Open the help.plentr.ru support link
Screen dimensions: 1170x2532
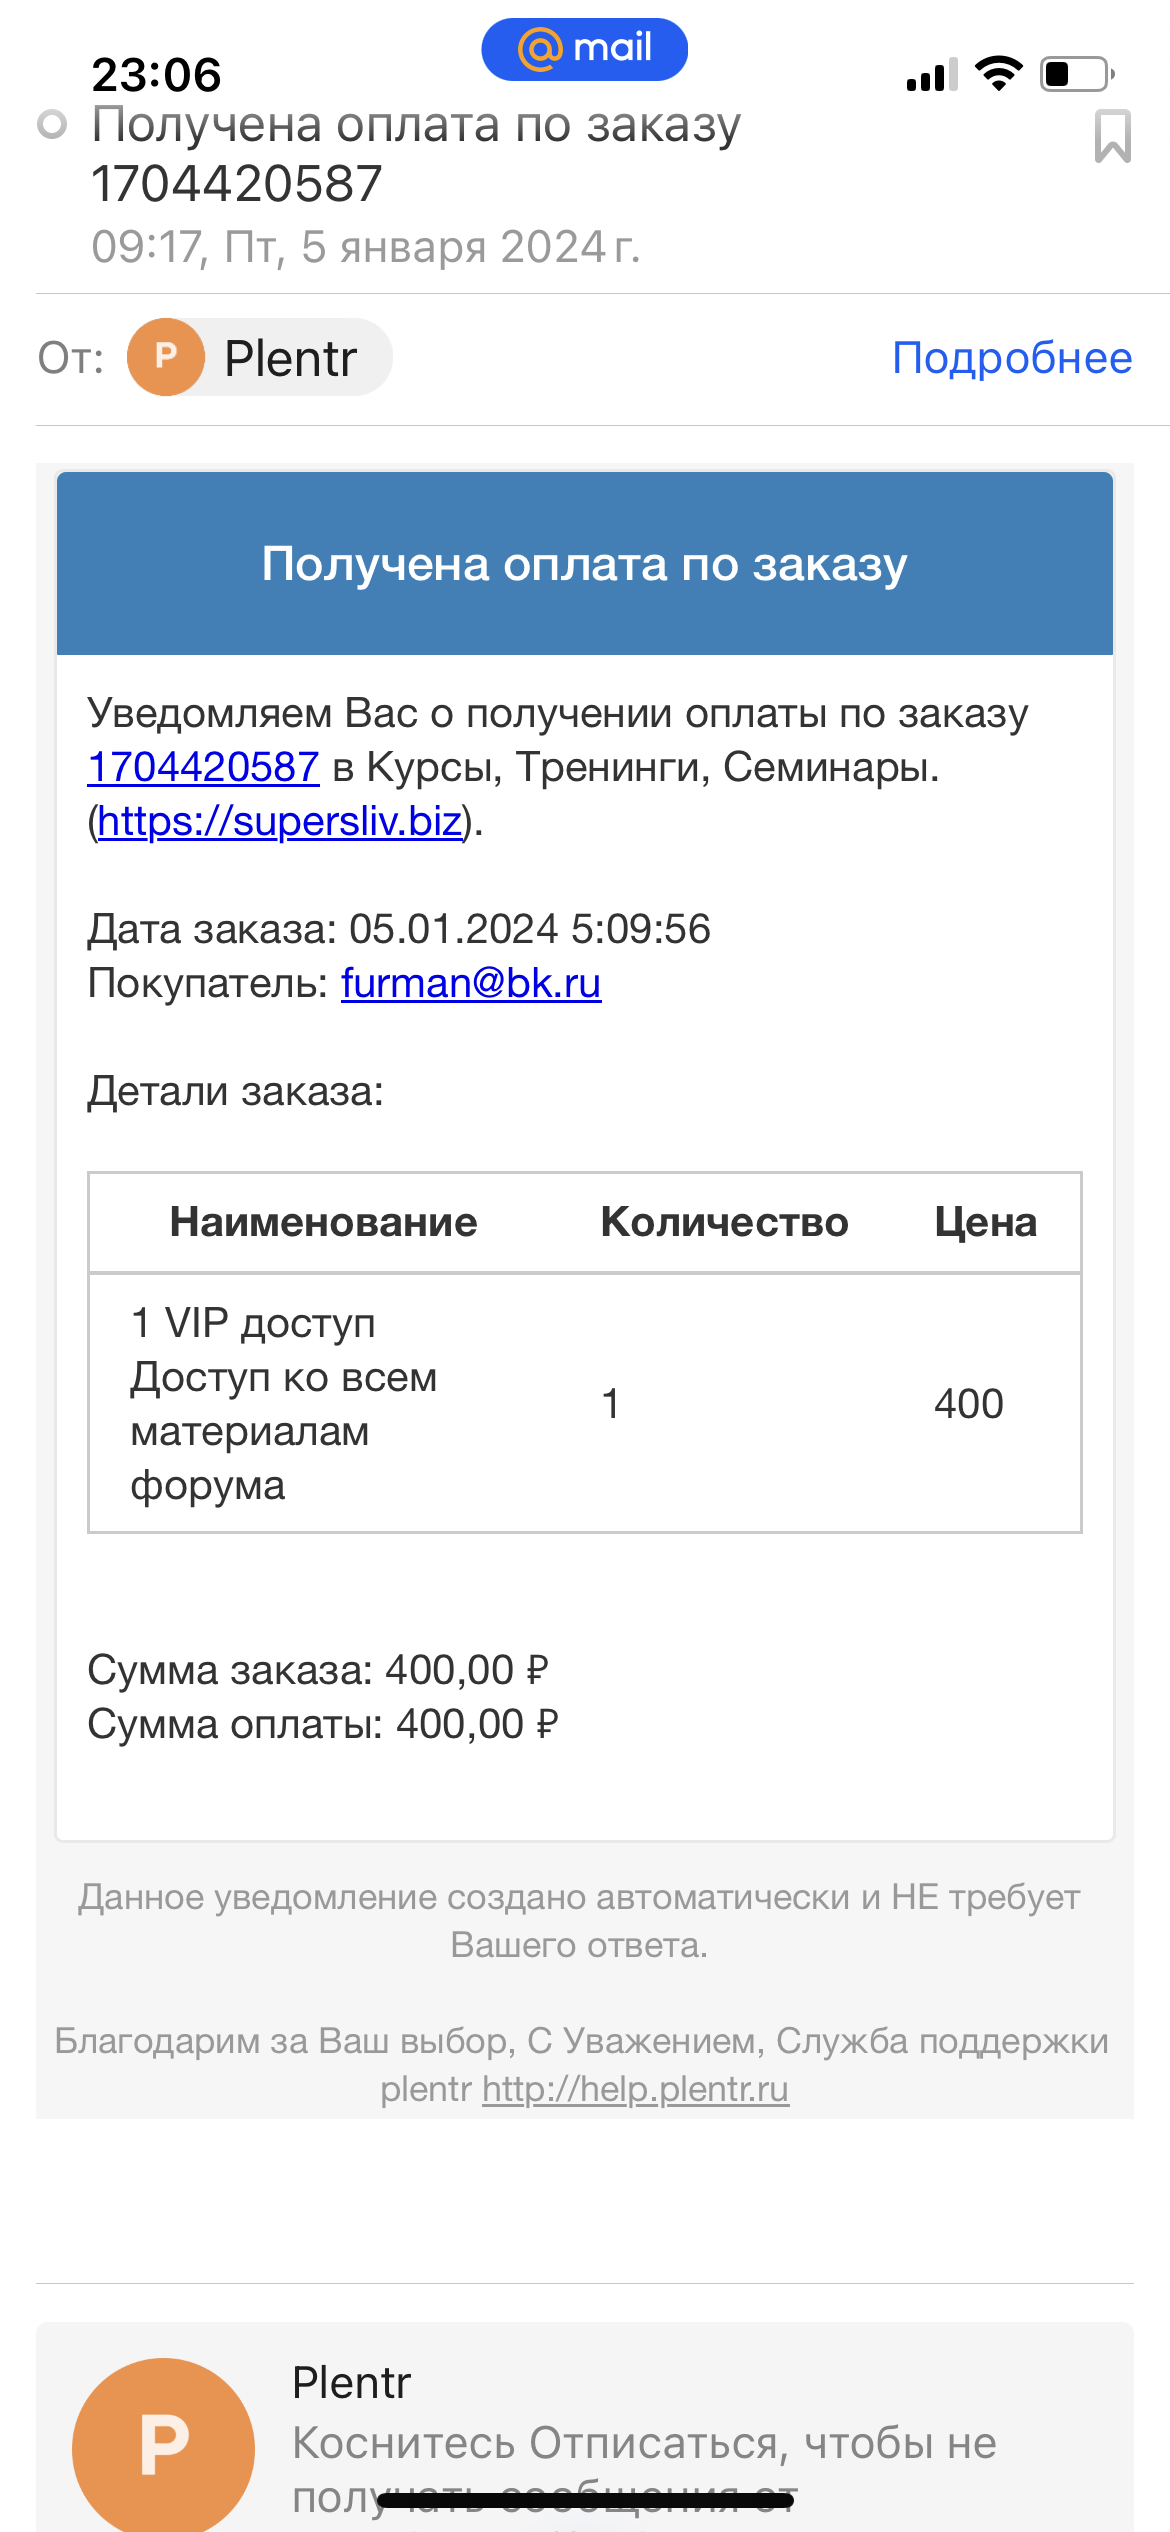[x=636, y=2089]
